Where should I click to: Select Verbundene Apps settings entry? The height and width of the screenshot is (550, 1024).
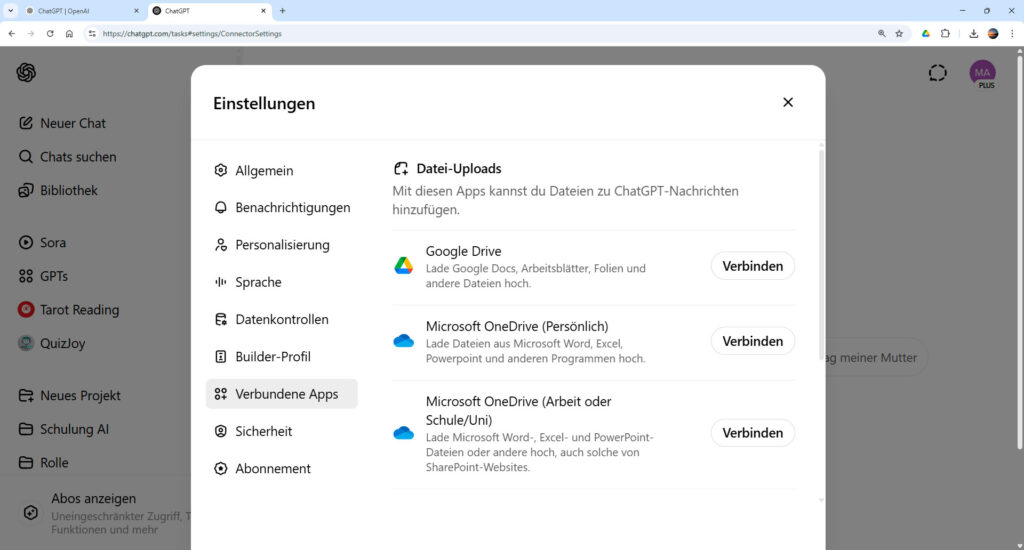point(281,394)
